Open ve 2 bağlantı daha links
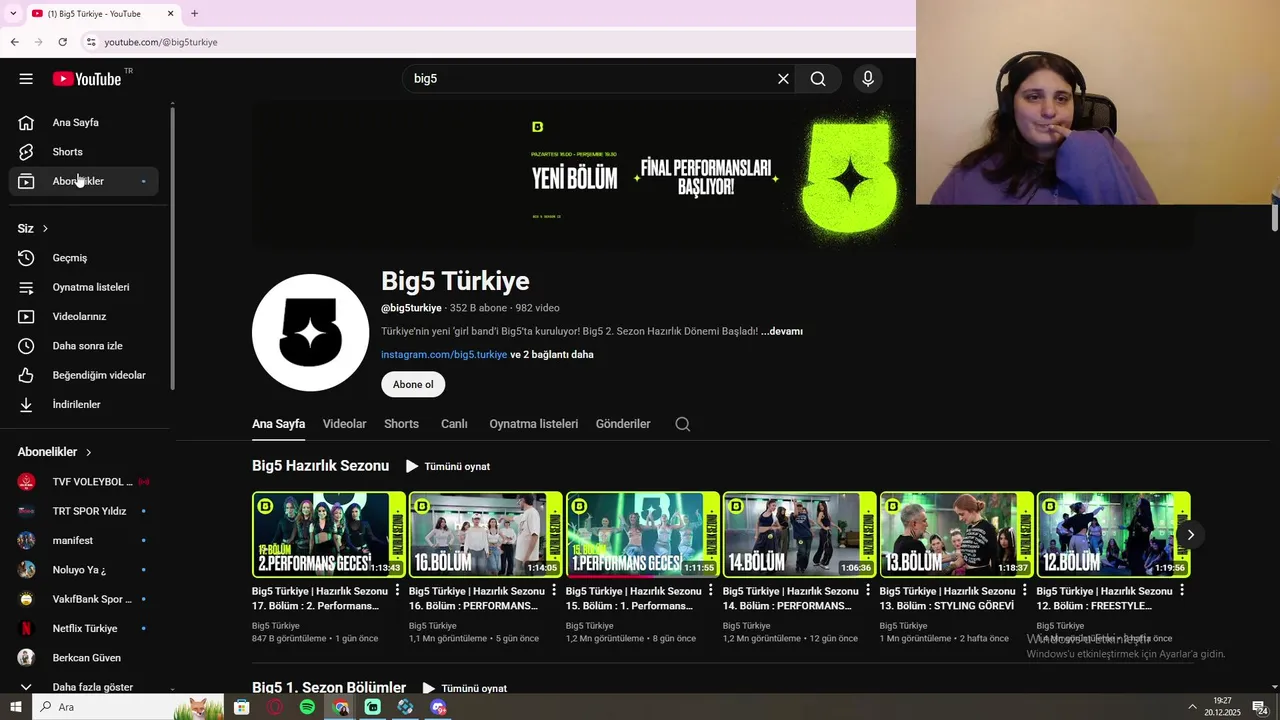Image resolution: width=1280 pixels, height=720 pixels. (x=552, y=355)
